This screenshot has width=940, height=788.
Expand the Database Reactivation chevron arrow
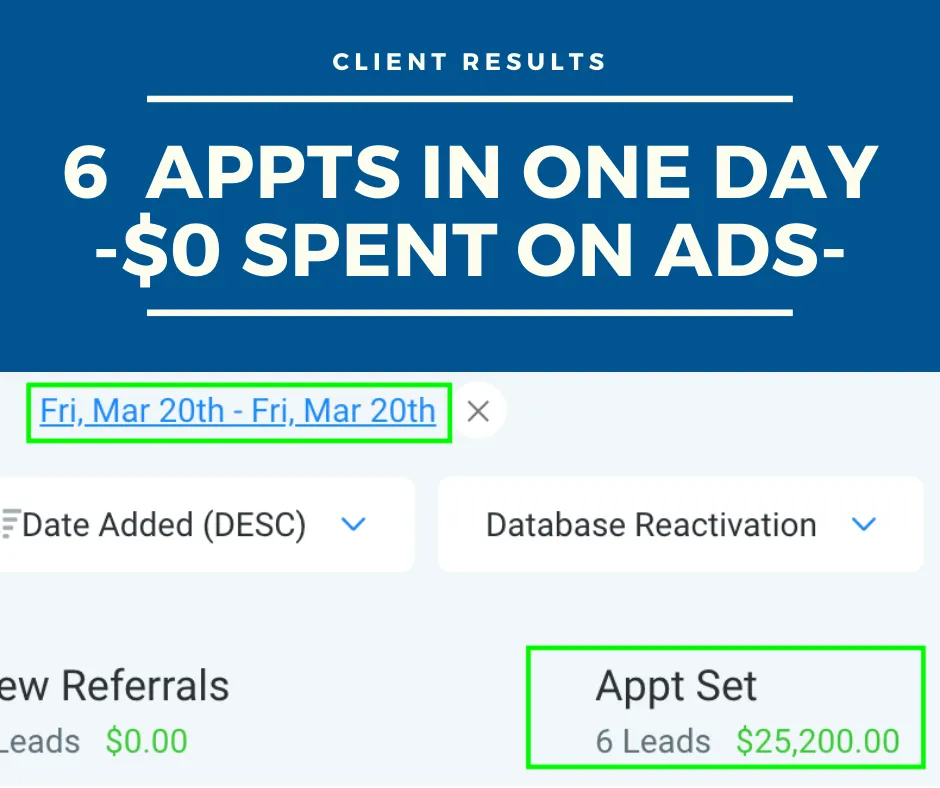coord(863,524)
